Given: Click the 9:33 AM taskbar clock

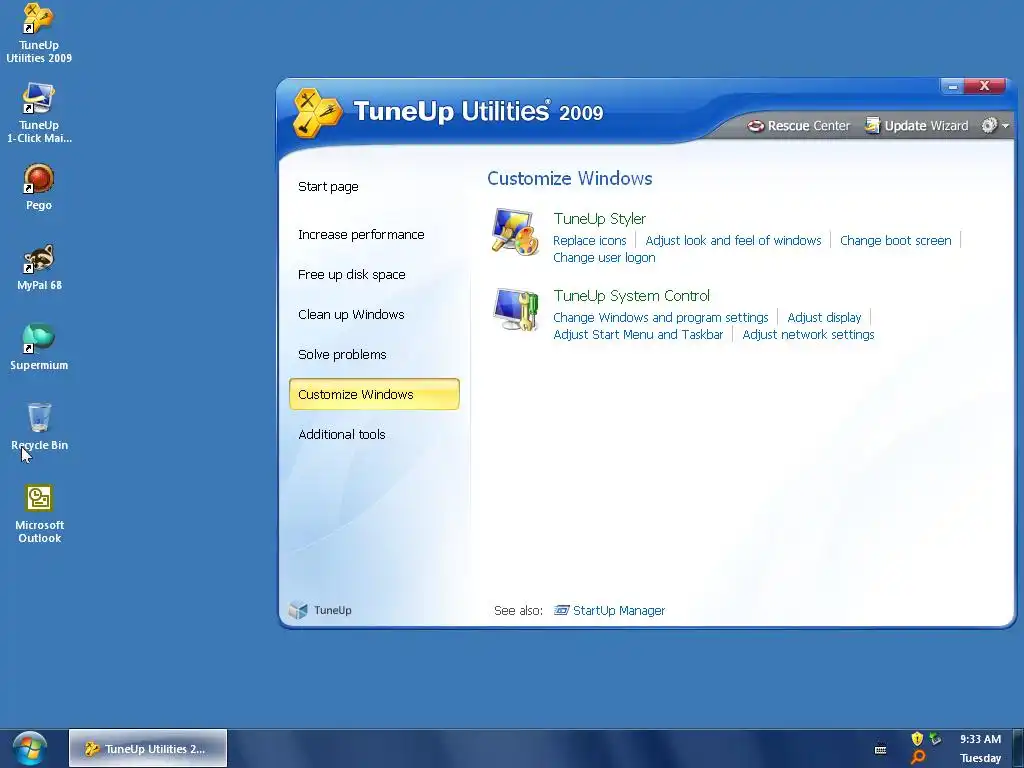Looking at the screenshot, I should pyautogui.click(x=980, y=739).
